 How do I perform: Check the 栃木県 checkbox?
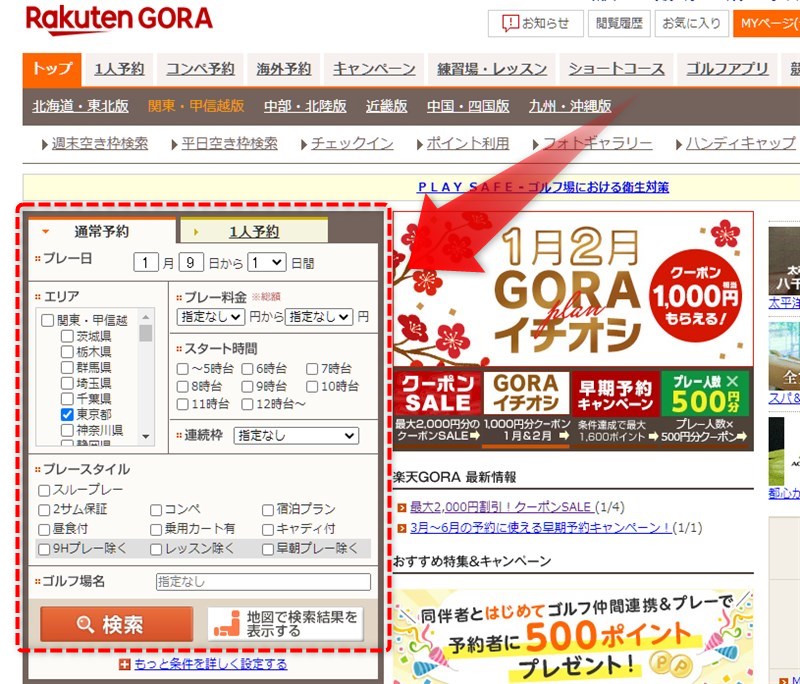pos(67,352)
